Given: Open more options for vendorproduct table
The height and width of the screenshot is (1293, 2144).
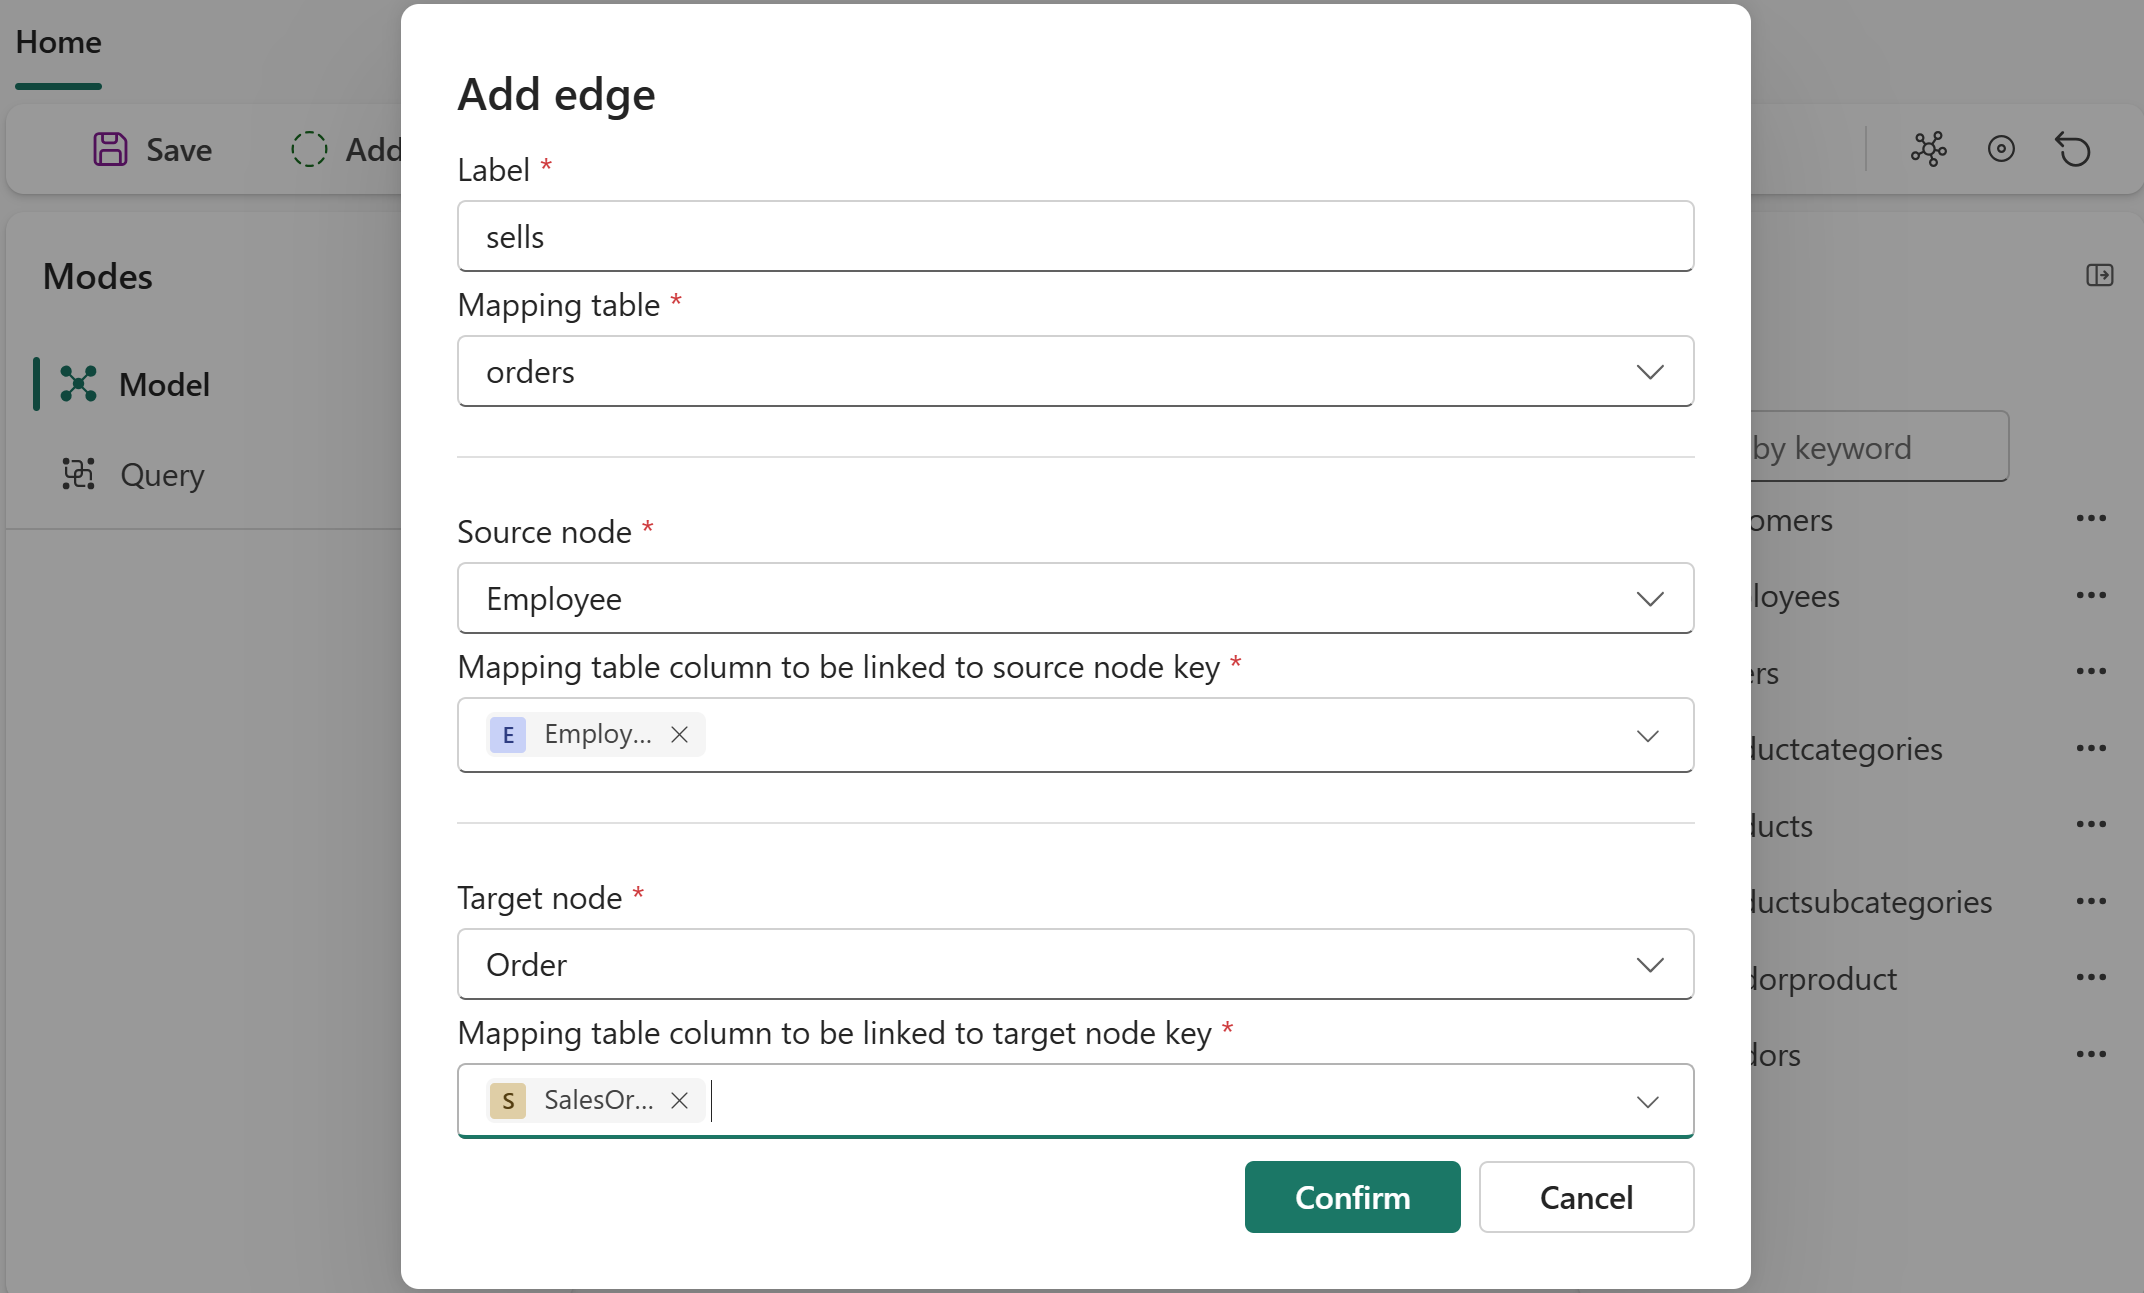Looking at the screenshot, I should click(x=2090, y=978).
